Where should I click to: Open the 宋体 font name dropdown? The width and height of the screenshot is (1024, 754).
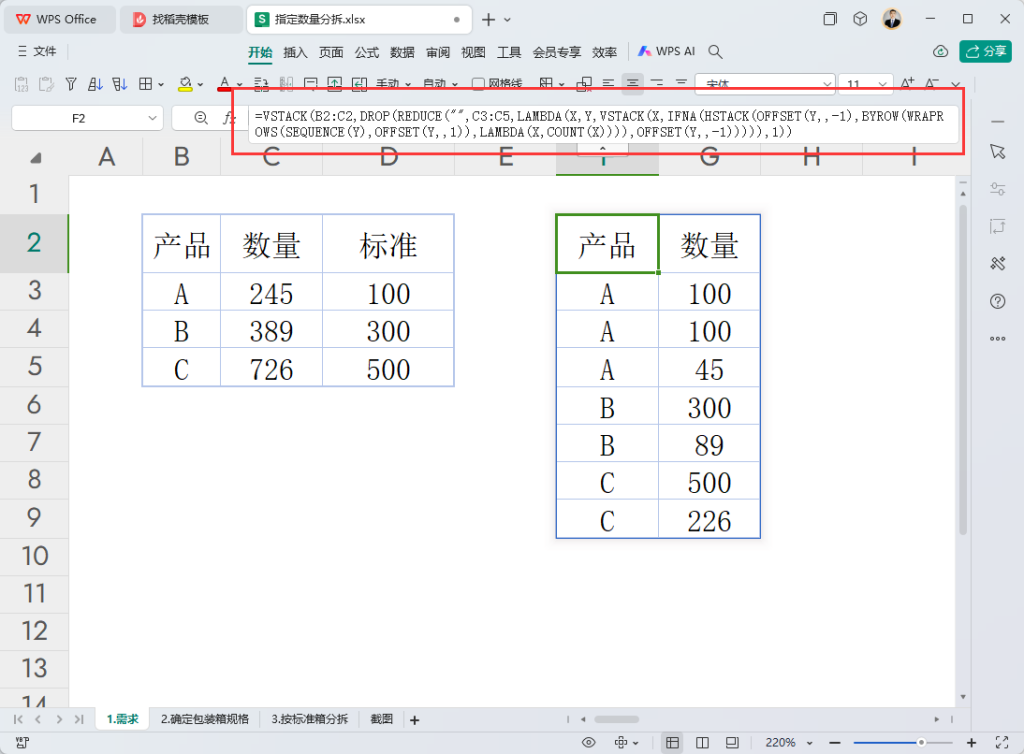point(827,84)
